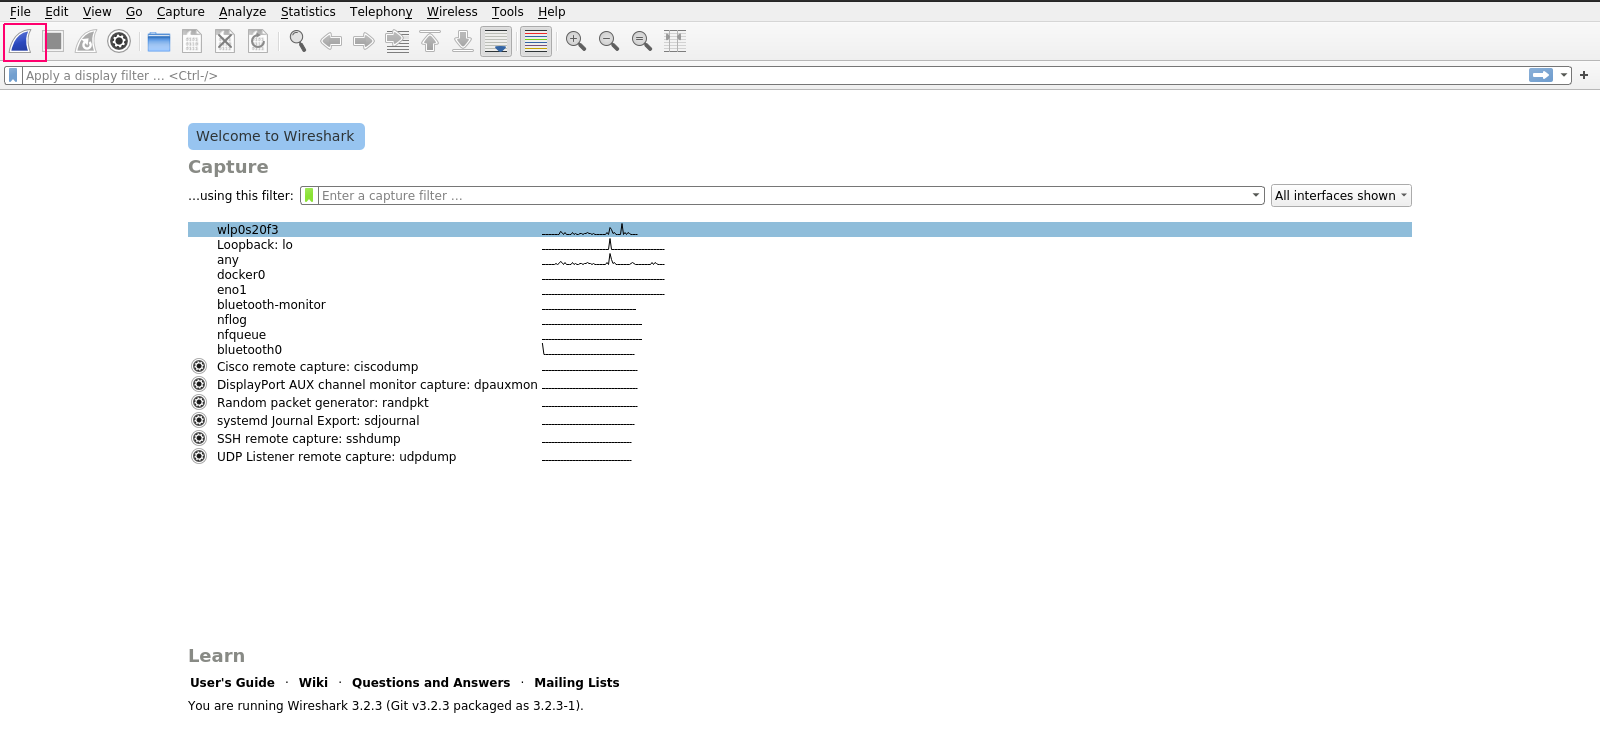Open the Wireless menu

[x=452, y=12]
